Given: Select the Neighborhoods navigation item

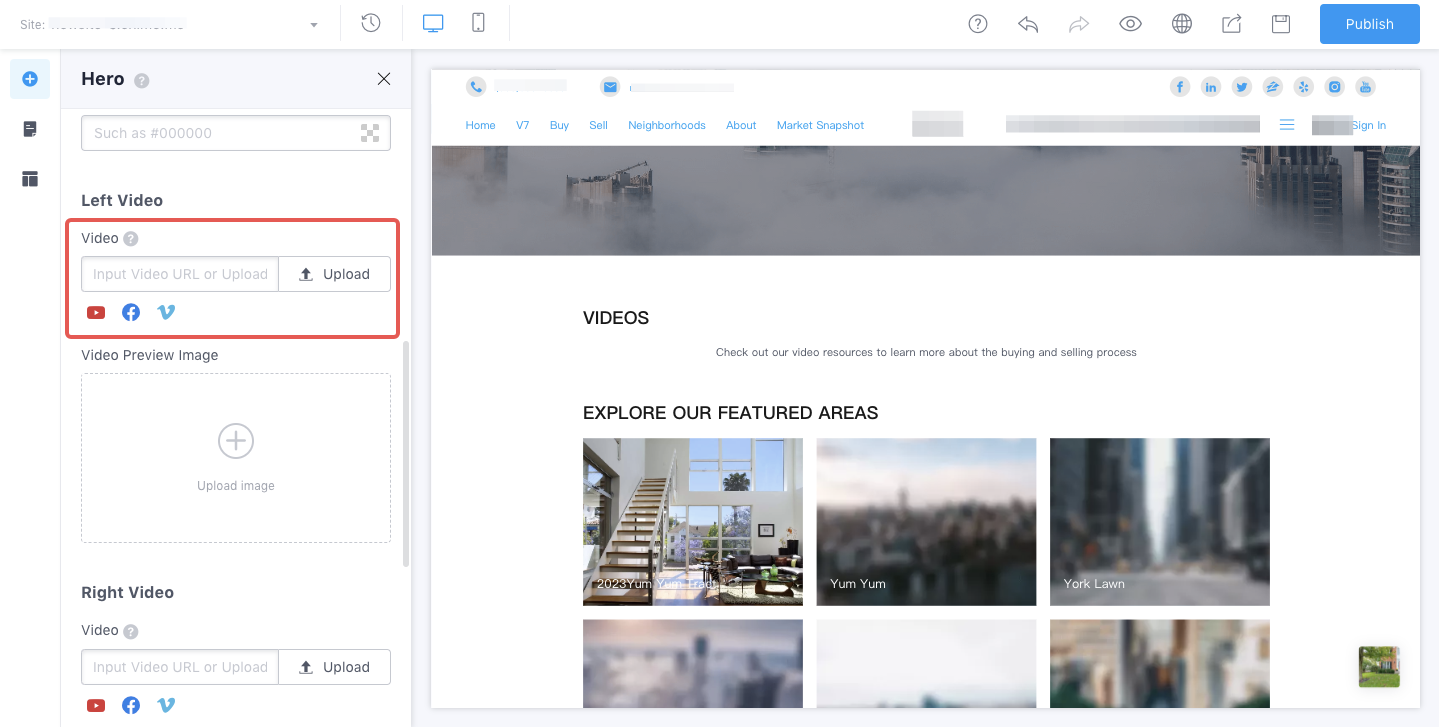Looking at the screenshot, I should 667,125.
